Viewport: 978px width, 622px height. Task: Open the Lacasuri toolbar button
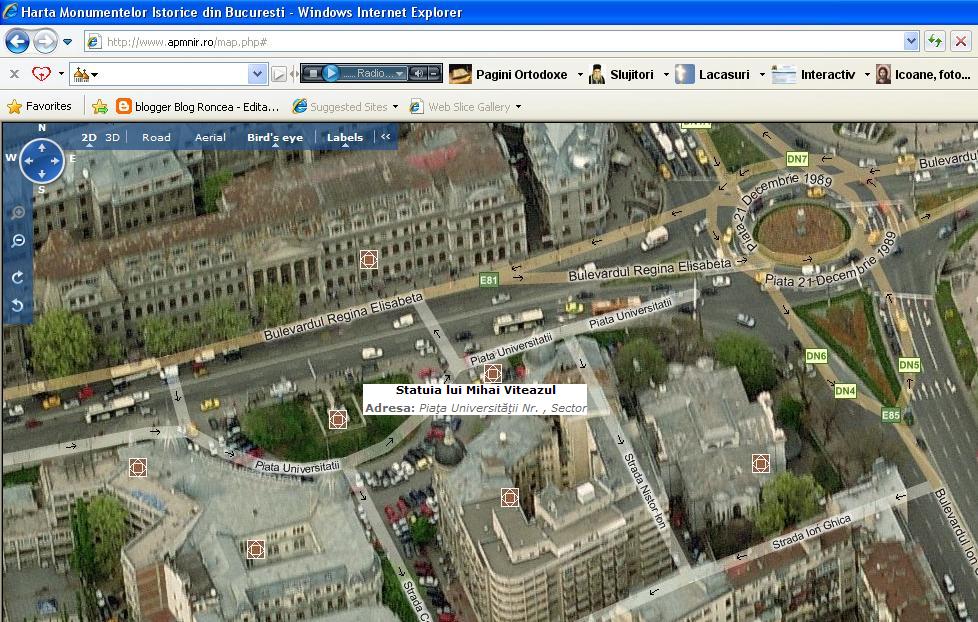[x=712, y=74]
